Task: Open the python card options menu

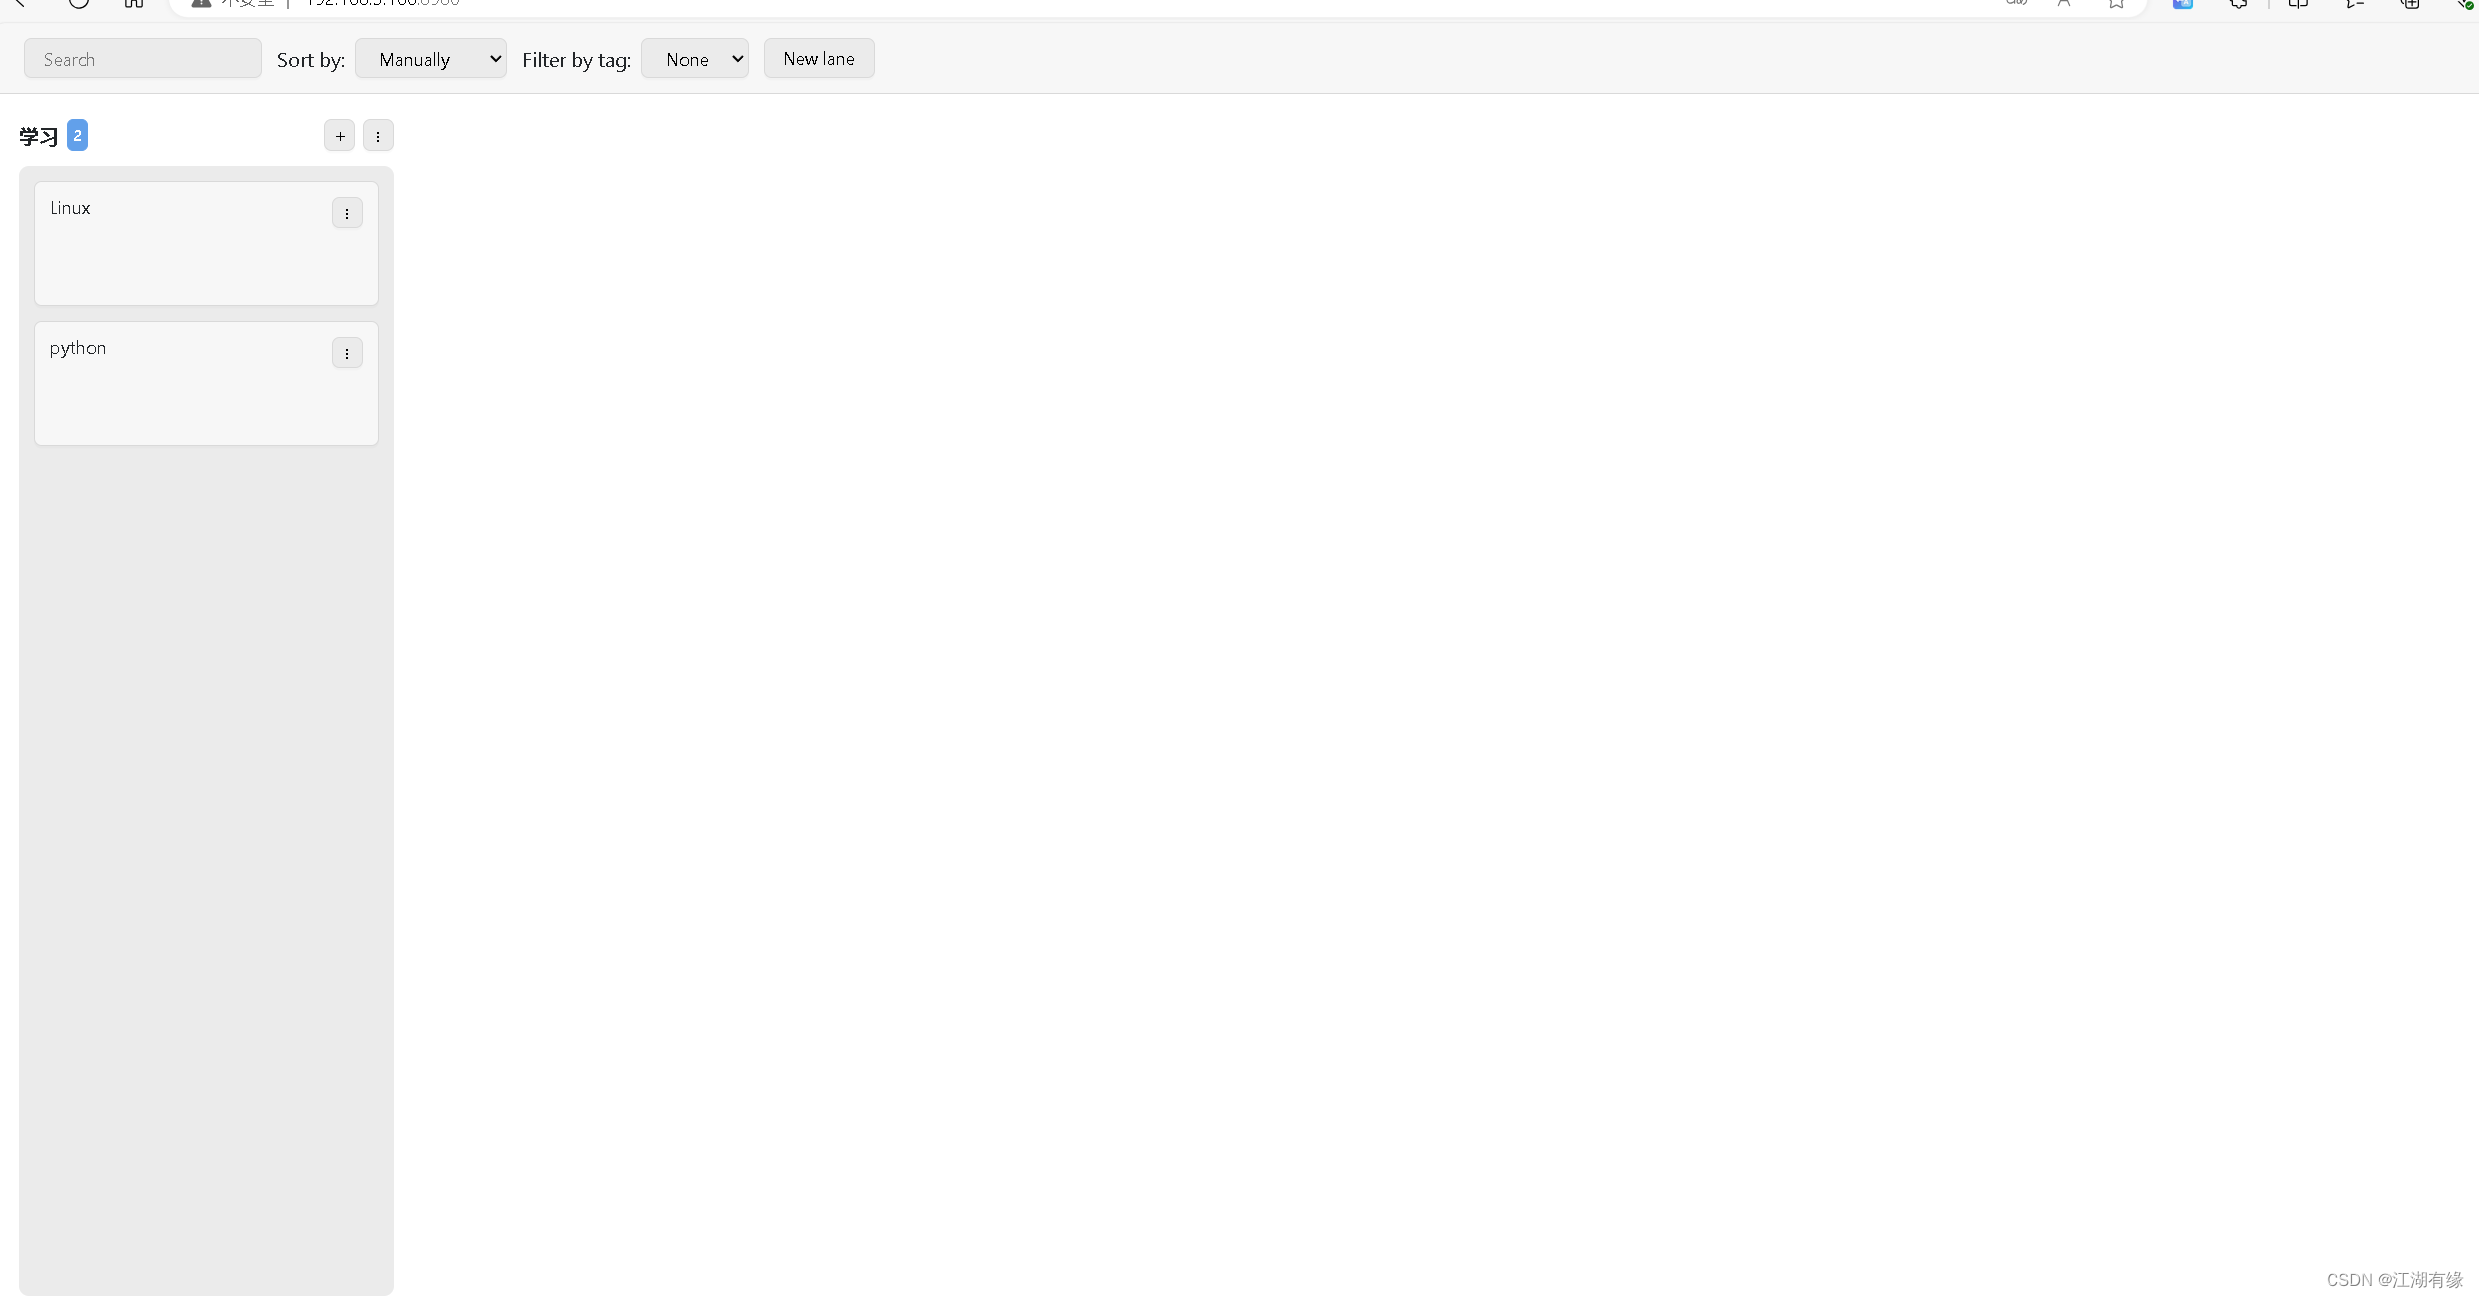Action: [347, 353]
